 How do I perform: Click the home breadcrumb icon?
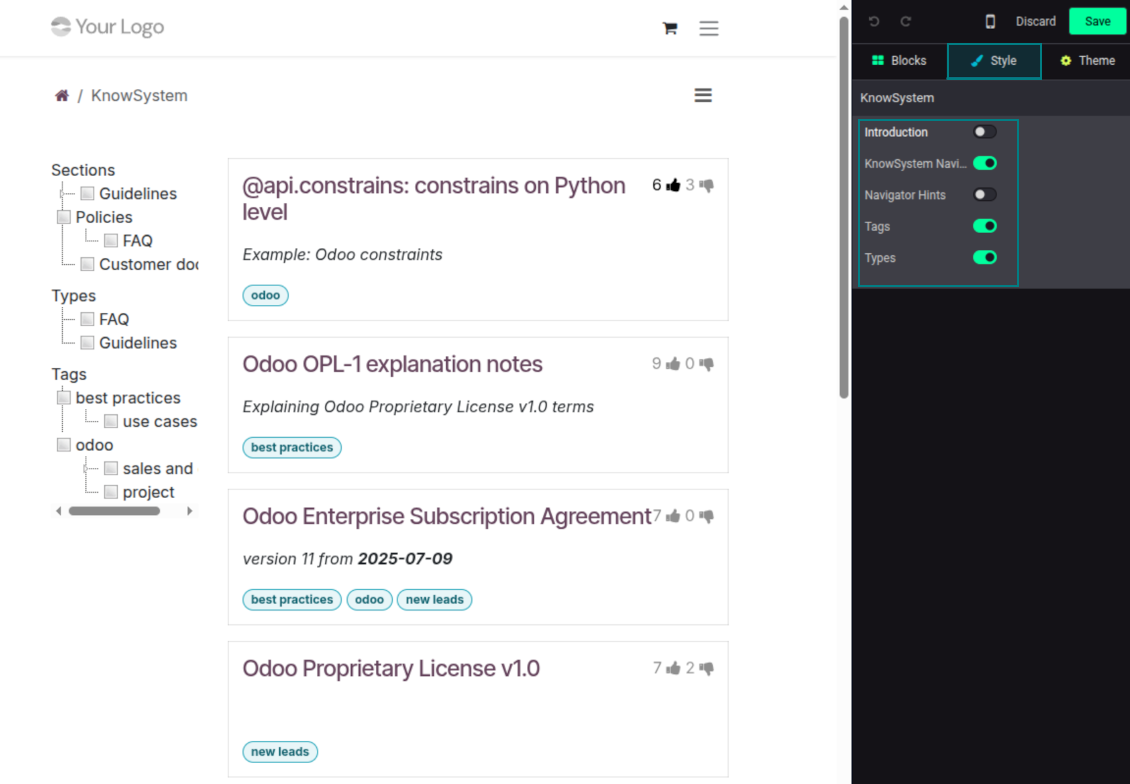coord(62,96)
